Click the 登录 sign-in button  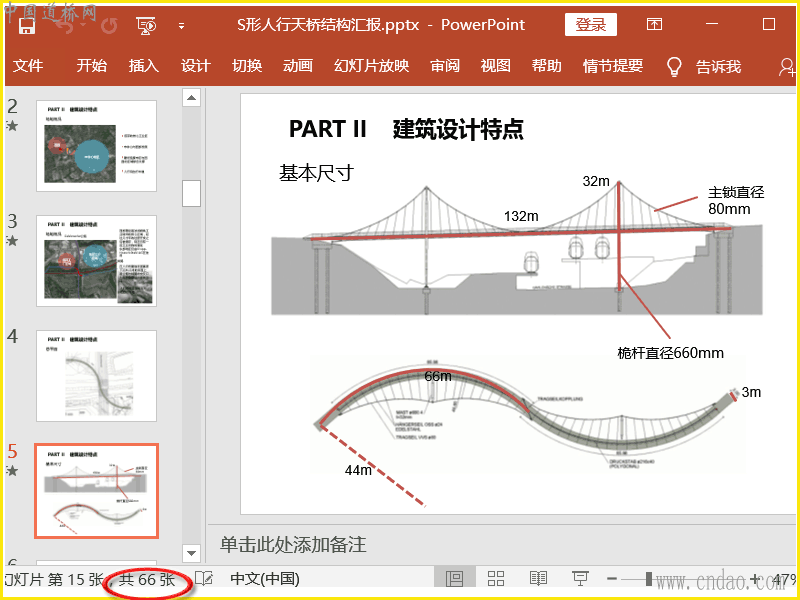(x=590, y=24)
